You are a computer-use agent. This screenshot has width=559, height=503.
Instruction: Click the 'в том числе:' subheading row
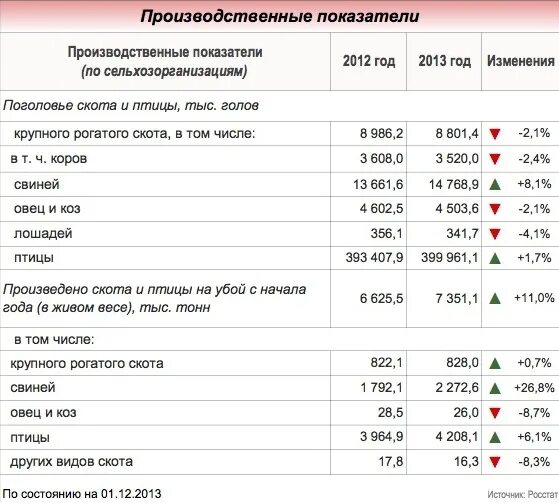[x=54, y=339]
